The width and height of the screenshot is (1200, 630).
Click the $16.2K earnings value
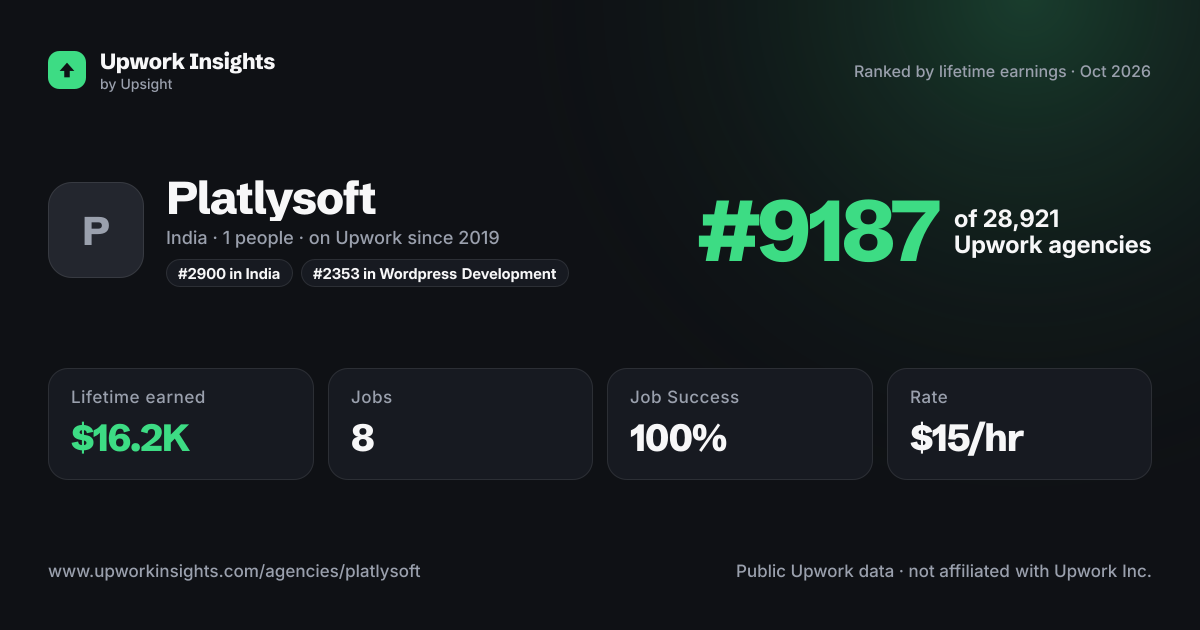pos(130,438)
